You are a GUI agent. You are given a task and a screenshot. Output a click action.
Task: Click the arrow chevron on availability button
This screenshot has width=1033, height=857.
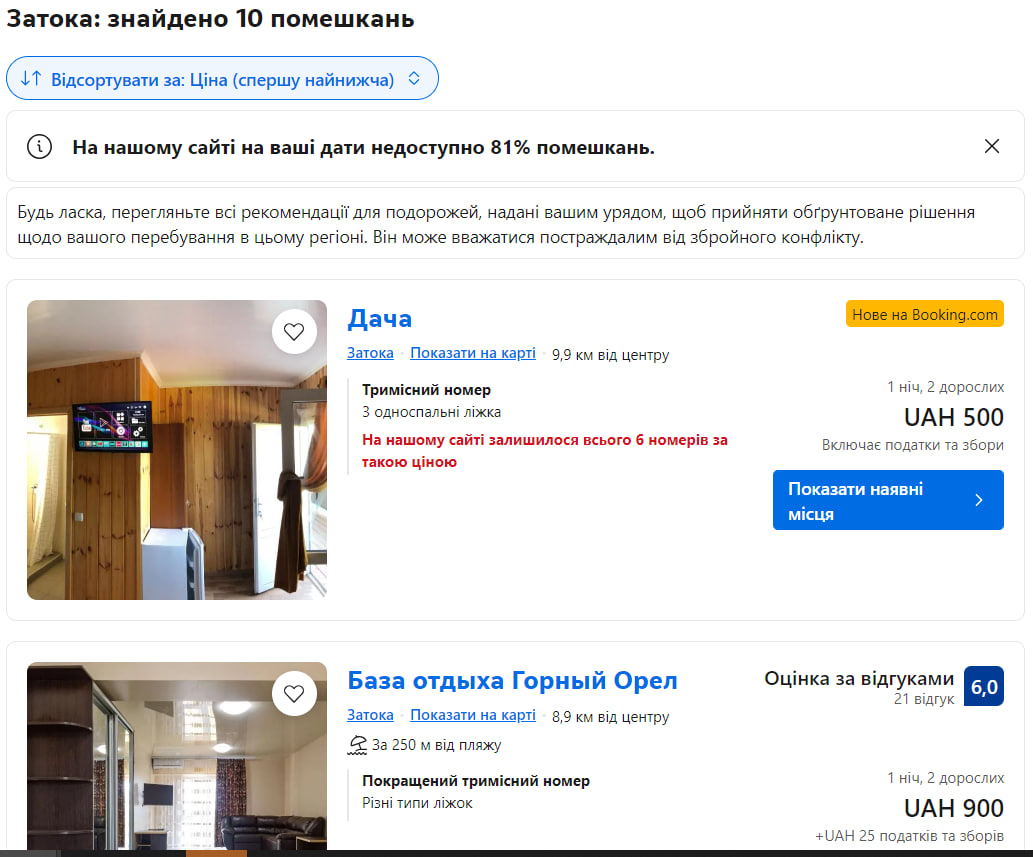tap(979, 500)
